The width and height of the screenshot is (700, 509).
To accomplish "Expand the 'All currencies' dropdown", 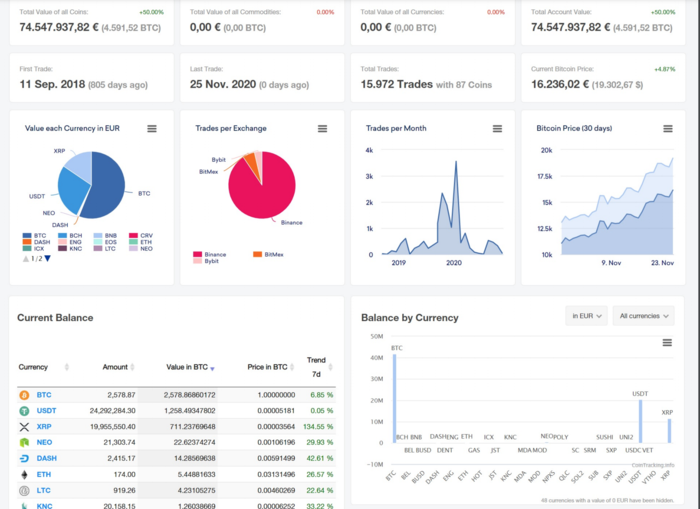I will click(643, 316).
